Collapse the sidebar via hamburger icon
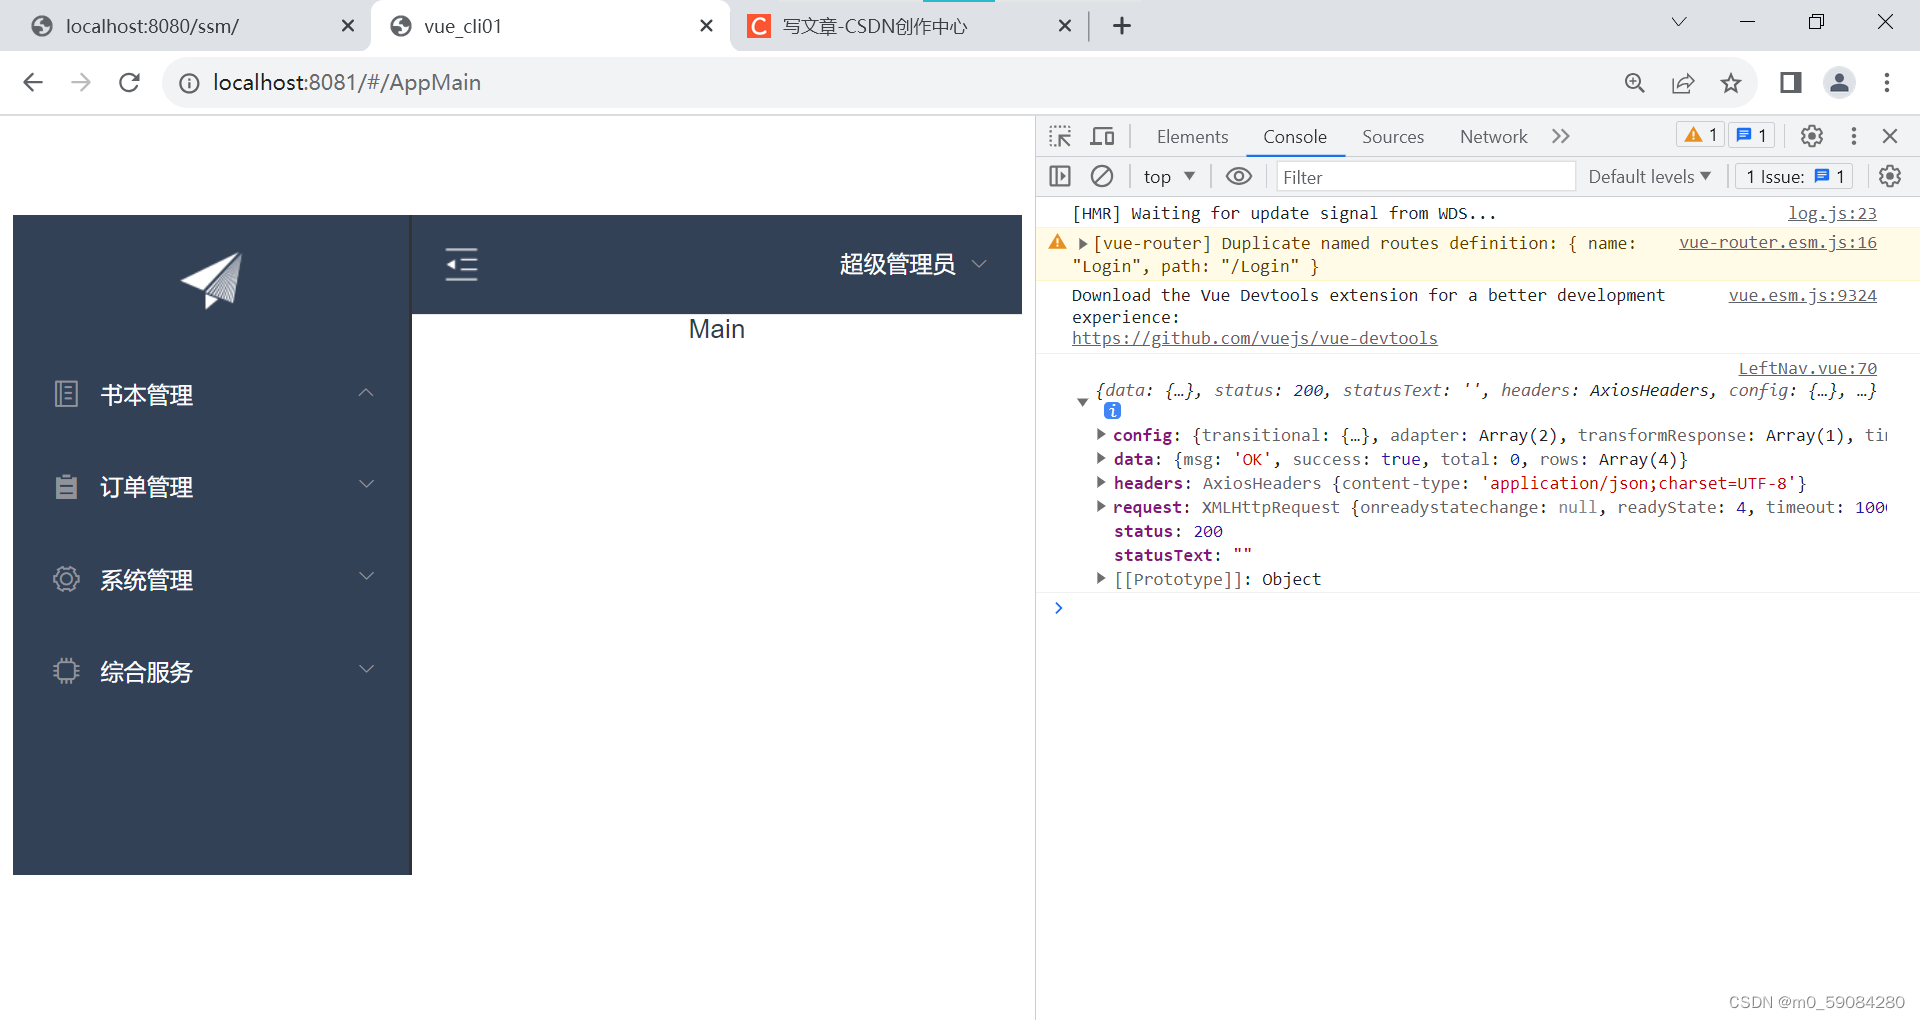 tap(462, 264)
